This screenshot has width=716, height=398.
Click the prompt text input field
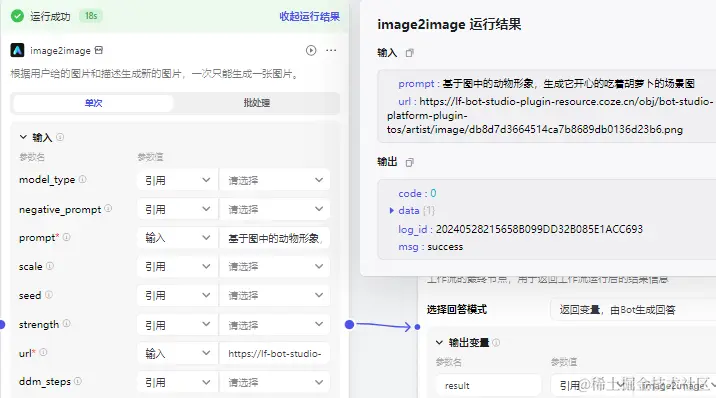coord(275,238)
